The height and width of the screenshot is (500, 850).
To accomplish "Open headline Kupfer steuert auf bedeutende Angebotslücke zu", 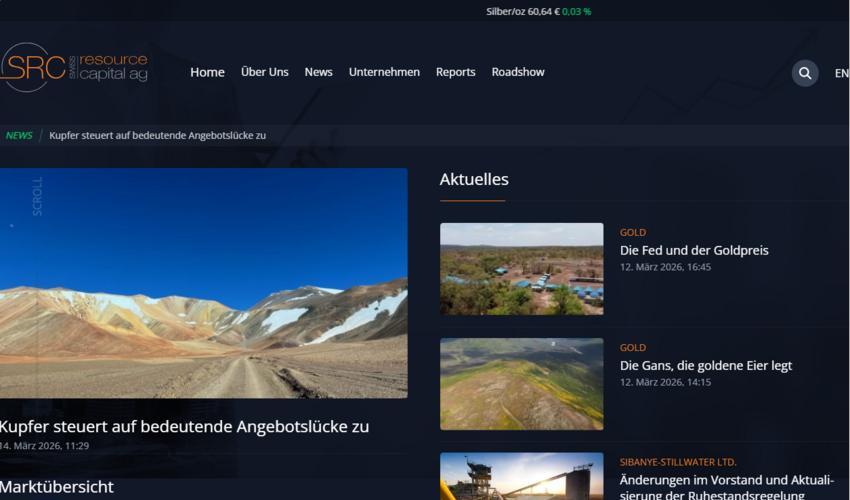I will click(x=184, y=427).
